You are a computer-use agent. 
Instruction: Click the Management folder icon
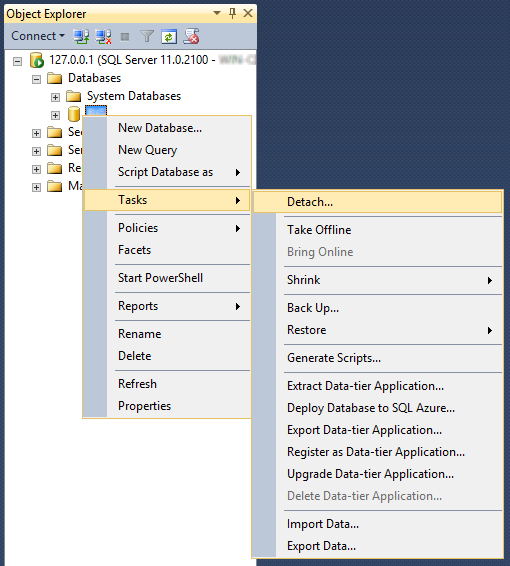[x=55, y=186]
